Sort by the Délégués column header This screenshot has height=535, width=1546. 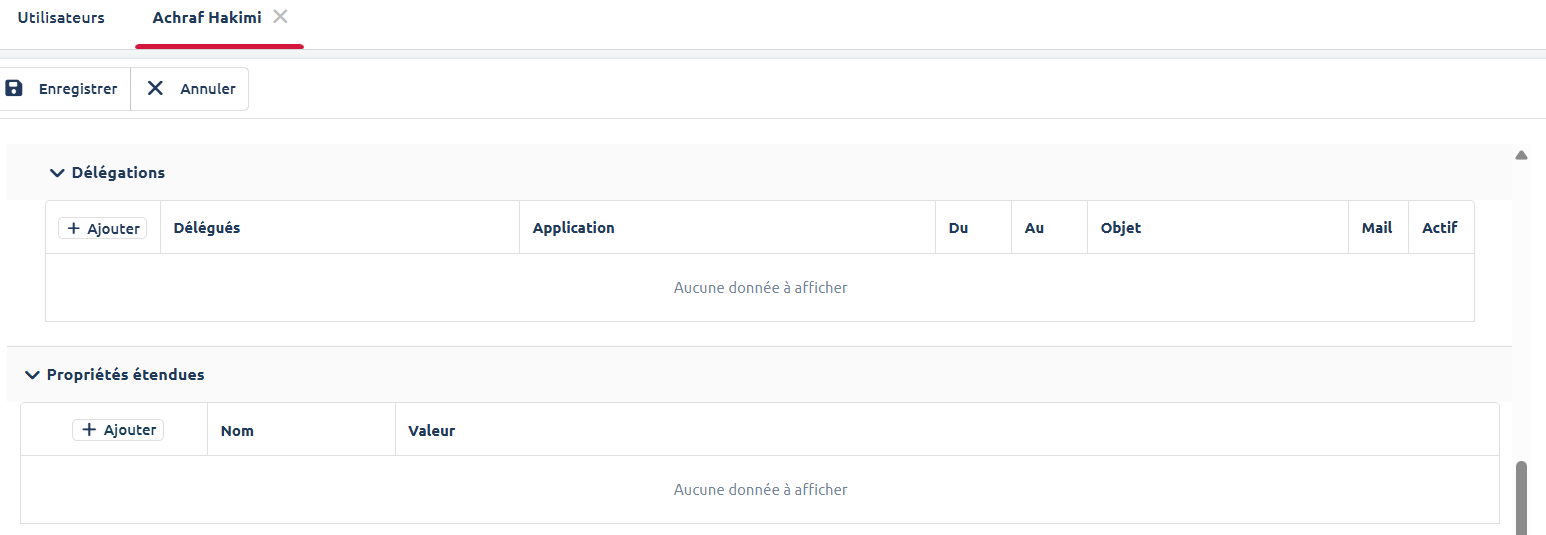207,228
